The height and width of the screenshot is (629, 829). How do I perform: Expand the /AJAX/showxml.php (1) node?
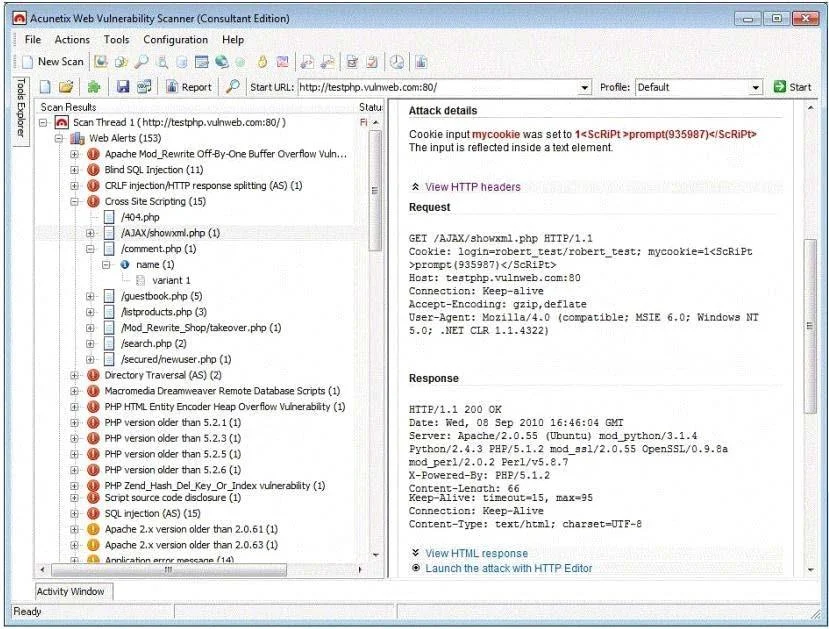(90, 233)
